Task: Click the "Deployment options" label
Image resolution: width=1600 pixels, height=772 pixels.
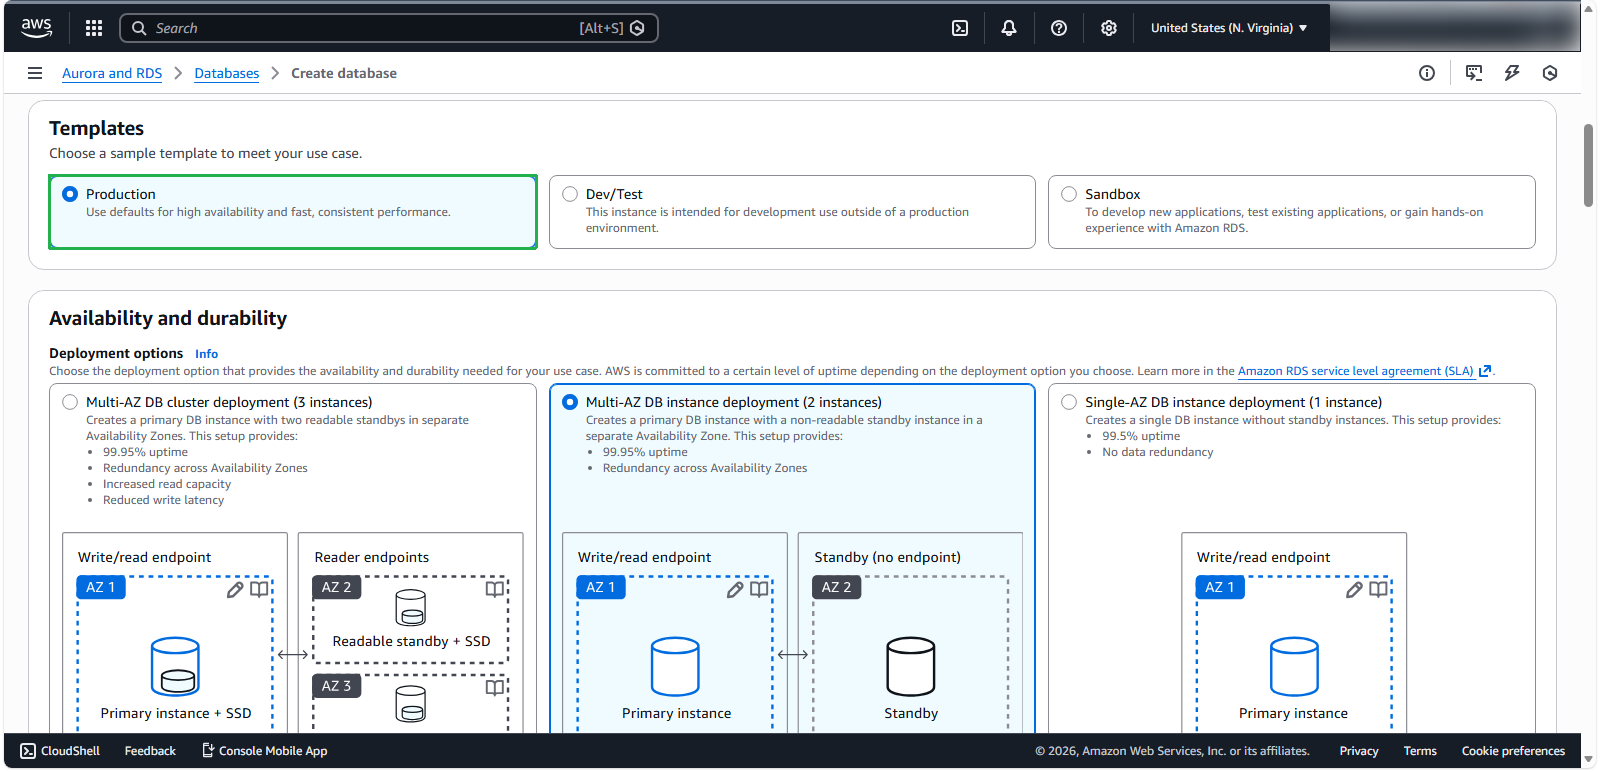Action: click(x=116, y=353)
